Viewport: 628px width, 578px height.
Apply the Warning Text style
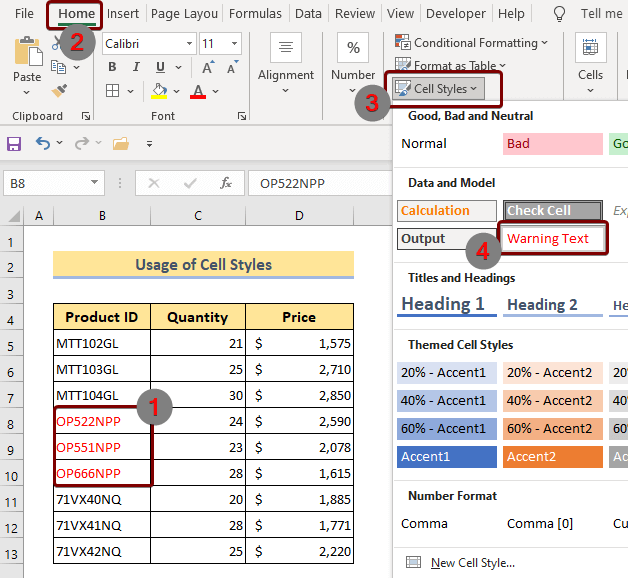pyautogui.click(x=553, y=239)
